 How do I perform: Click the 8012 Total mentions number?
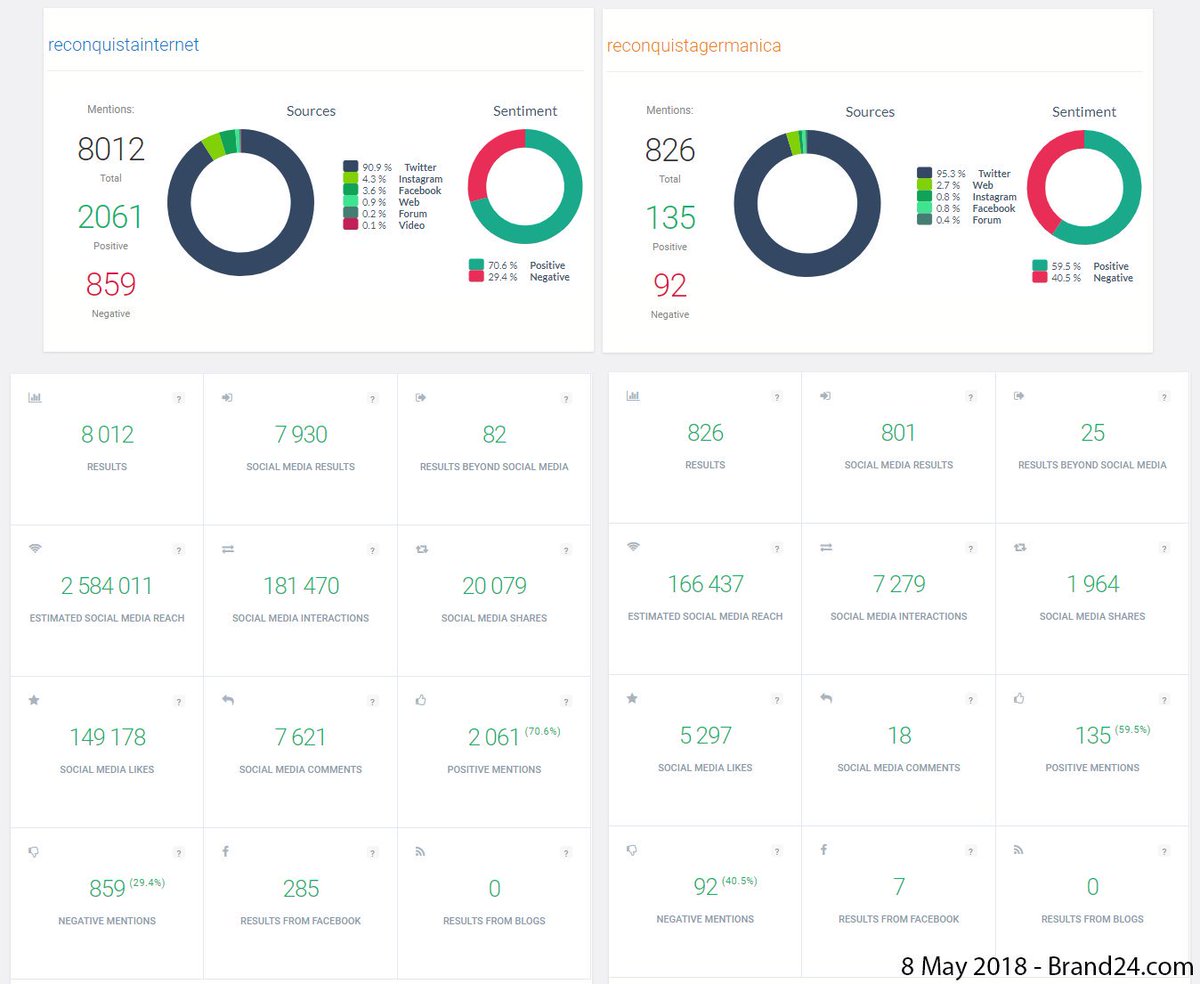(111, 150)
